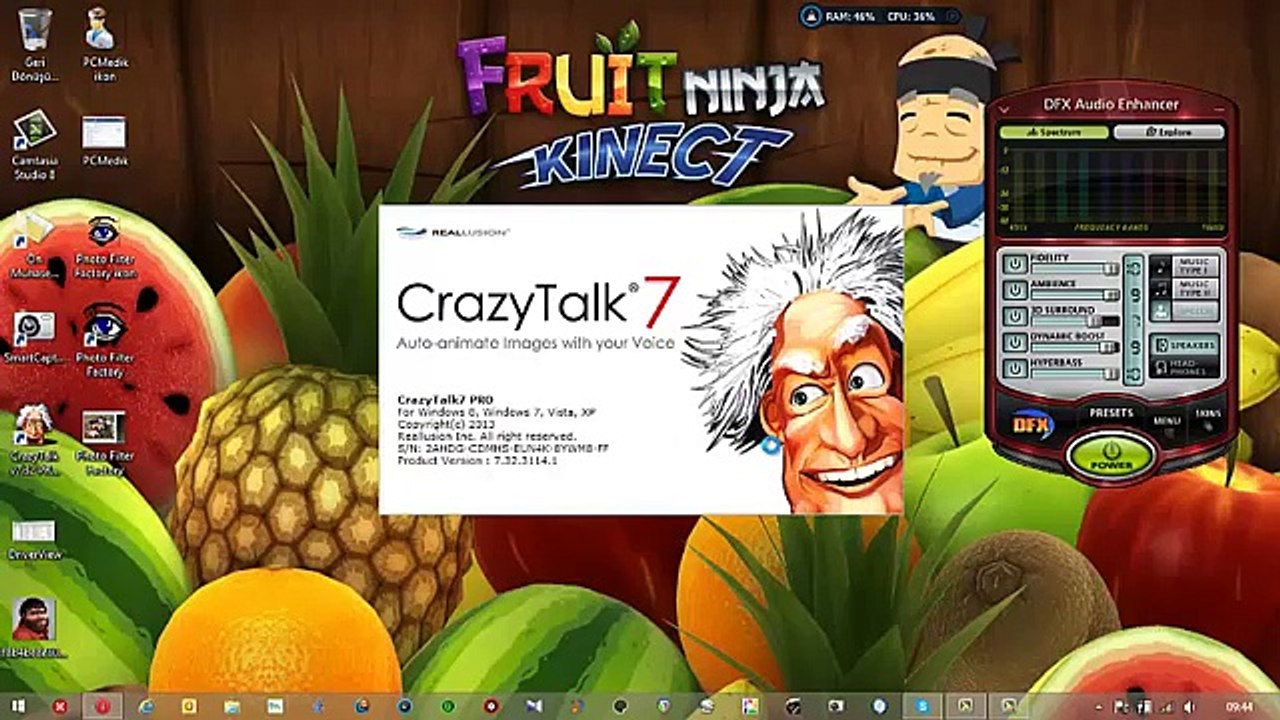
Task: Choose Headphones output in DFX
Action: click(x=1185, y=367)
